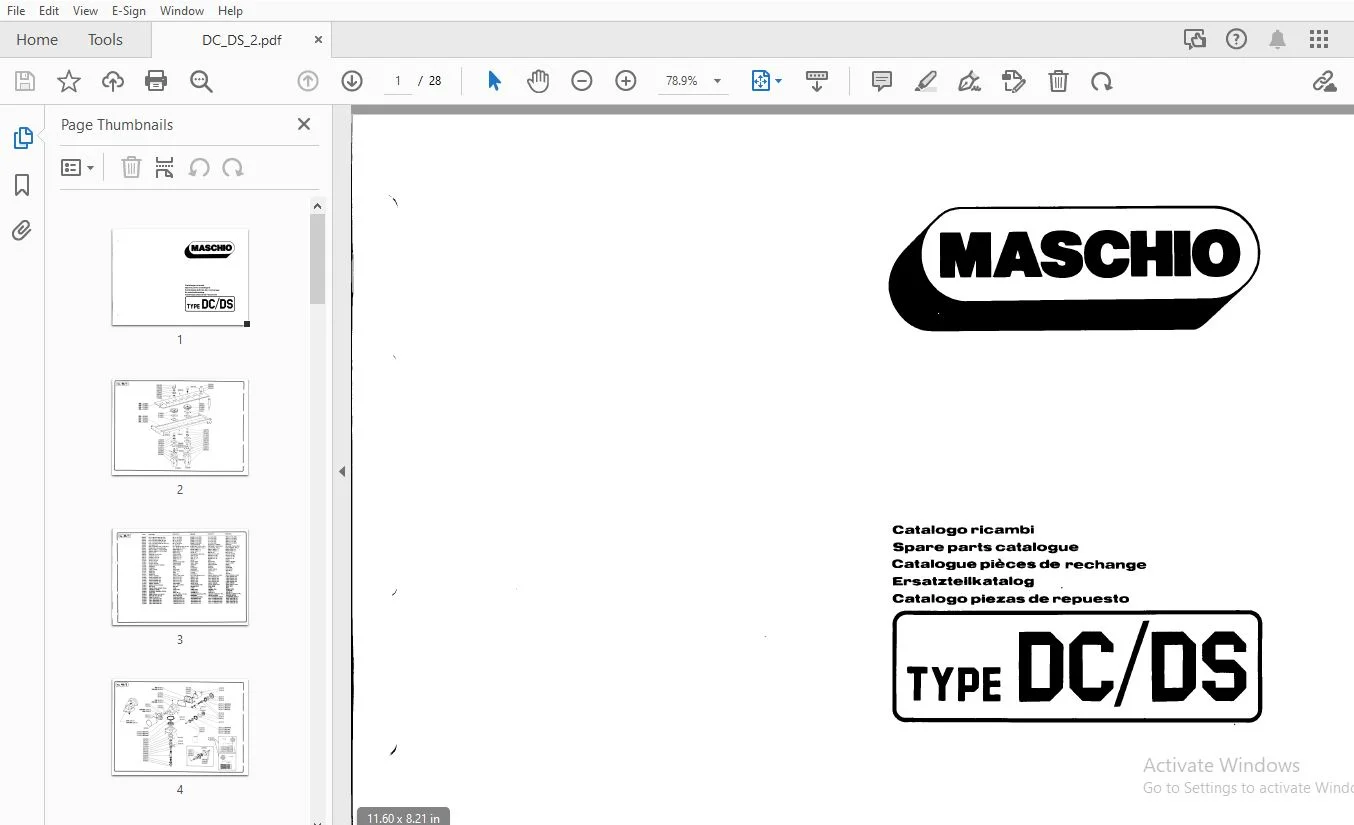This screenshot has width=1354, height=825.
Task: Activate the Selection arrow tool
Action: pyautogui.click(x=494, y=81)
